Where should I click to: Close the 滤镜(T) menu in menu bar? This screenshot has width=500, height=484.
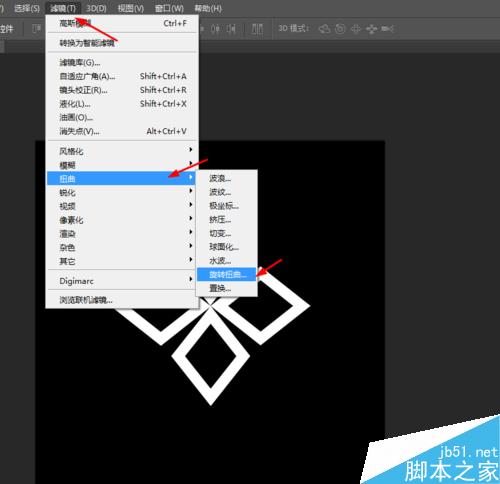pyautogui.click(x=63, y=8)
